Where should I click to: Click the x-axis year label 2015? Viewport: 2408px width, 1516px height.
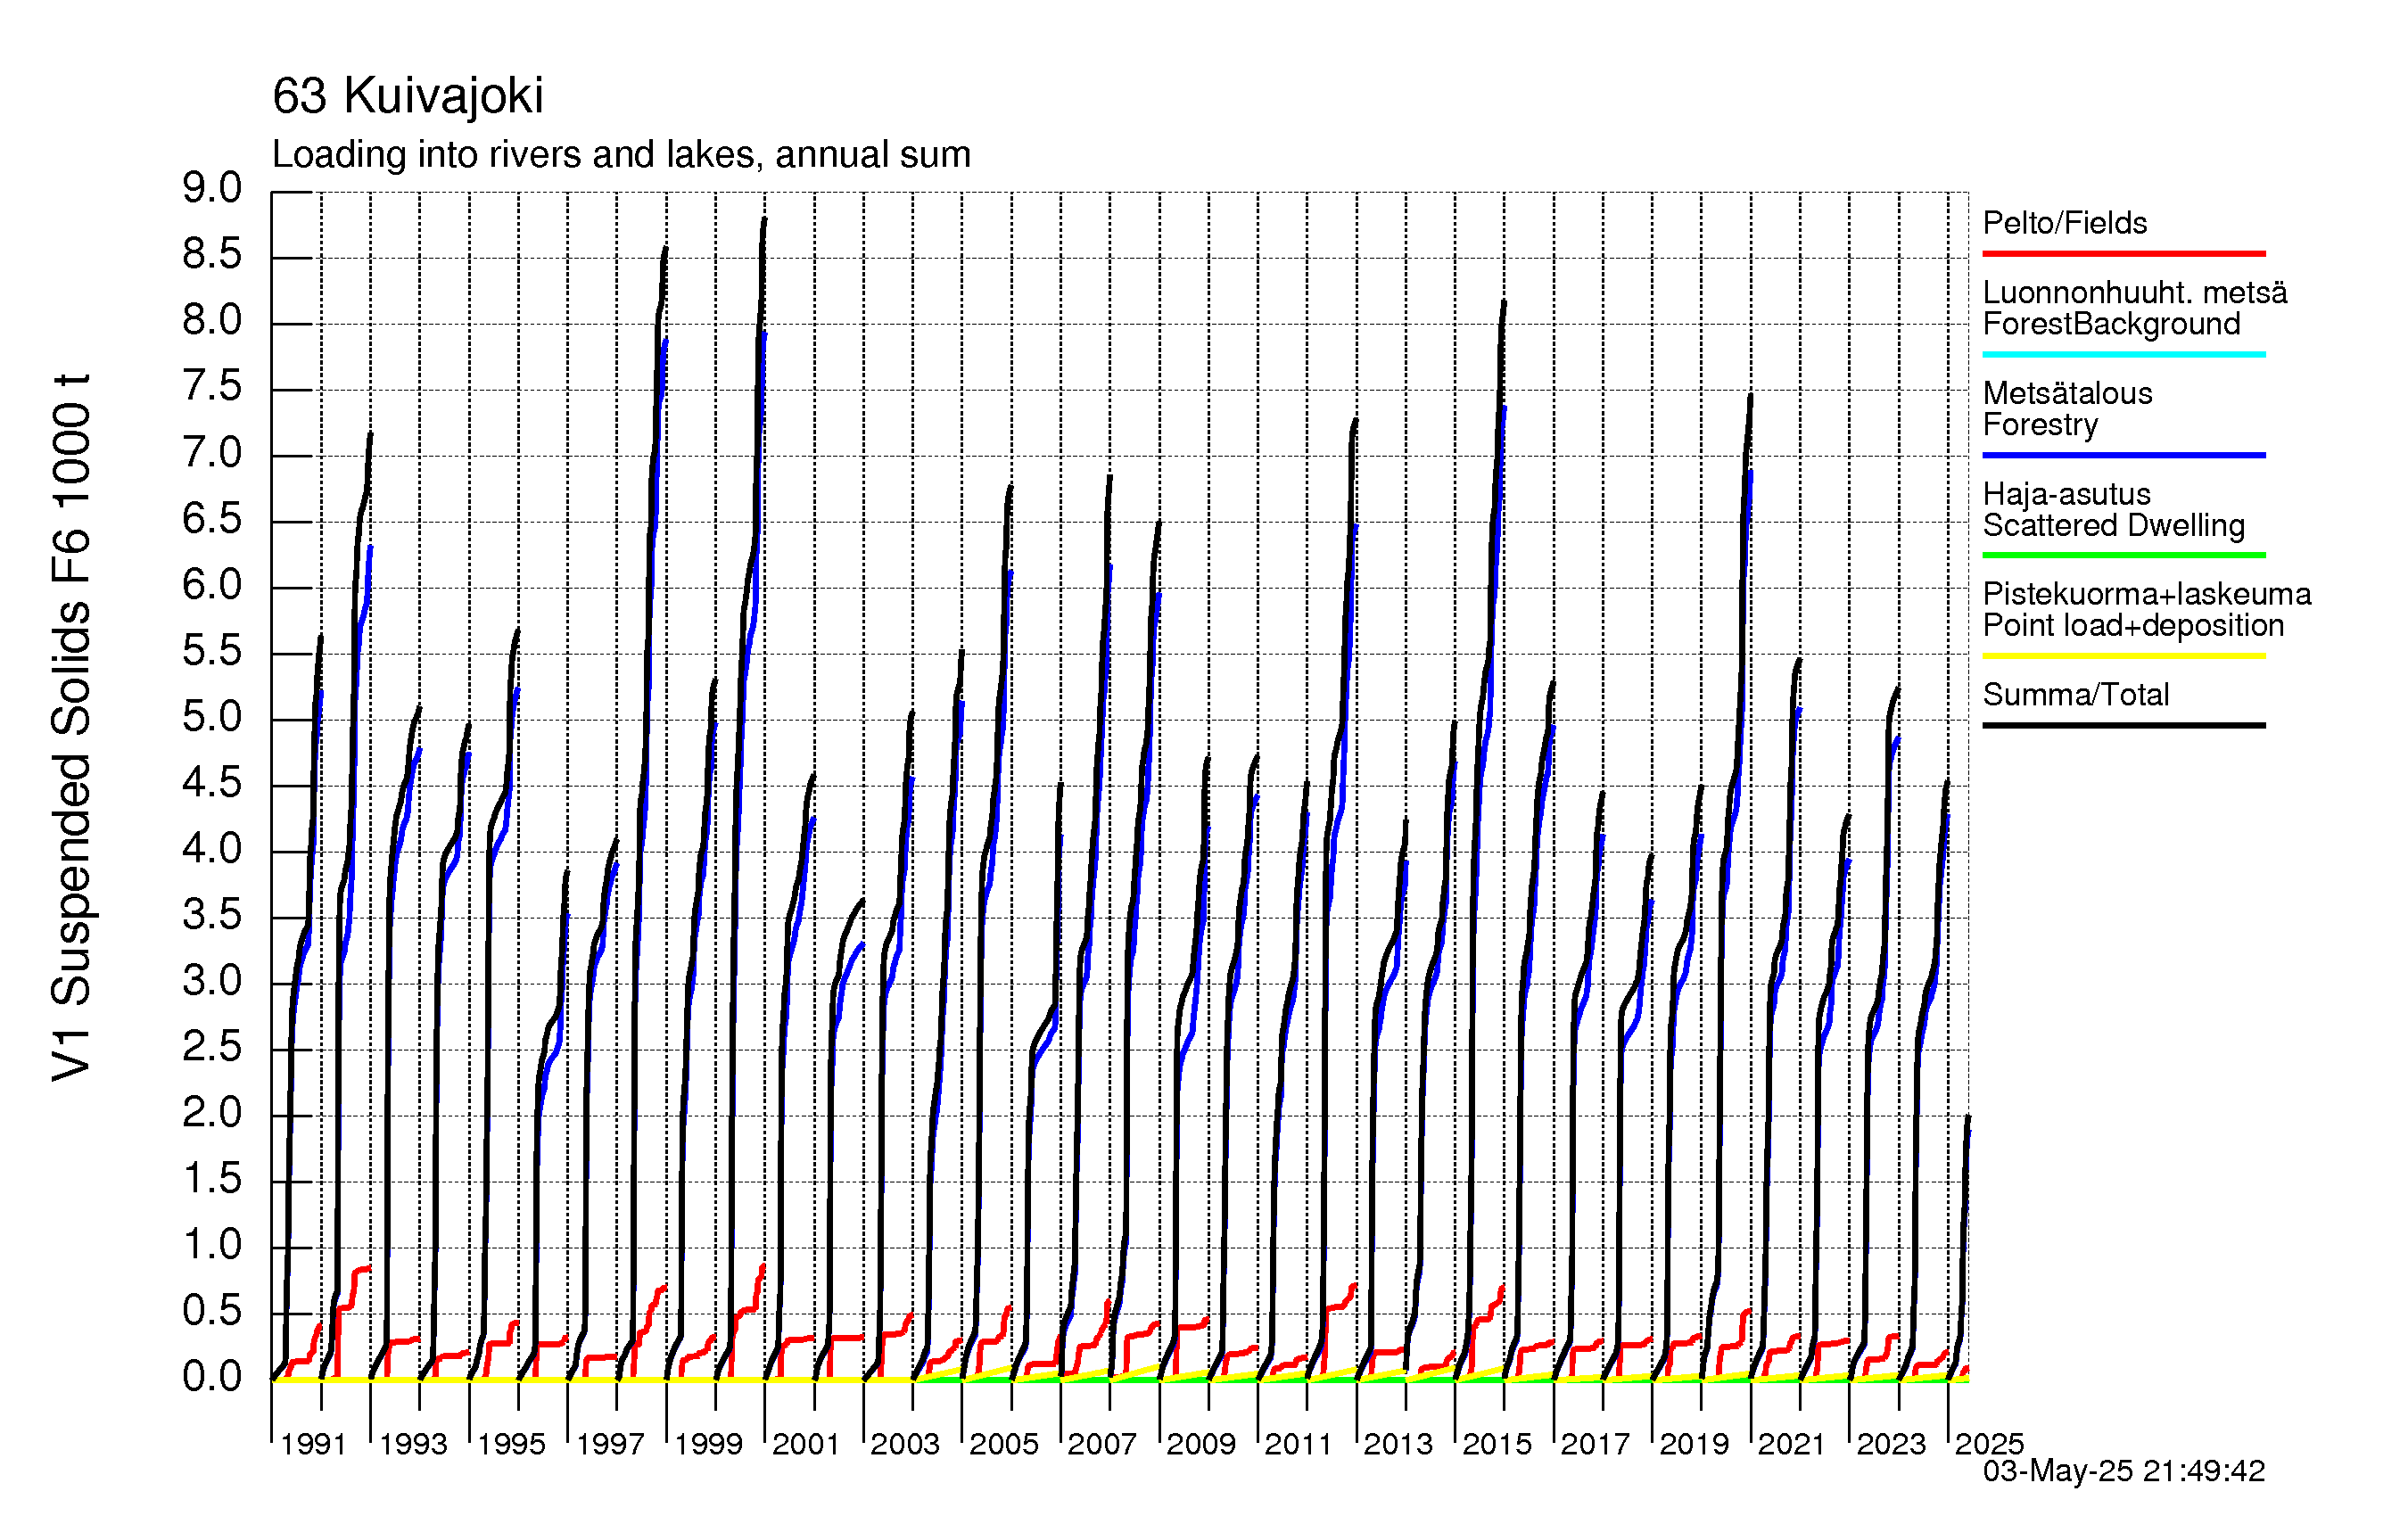point(1497,1444)
